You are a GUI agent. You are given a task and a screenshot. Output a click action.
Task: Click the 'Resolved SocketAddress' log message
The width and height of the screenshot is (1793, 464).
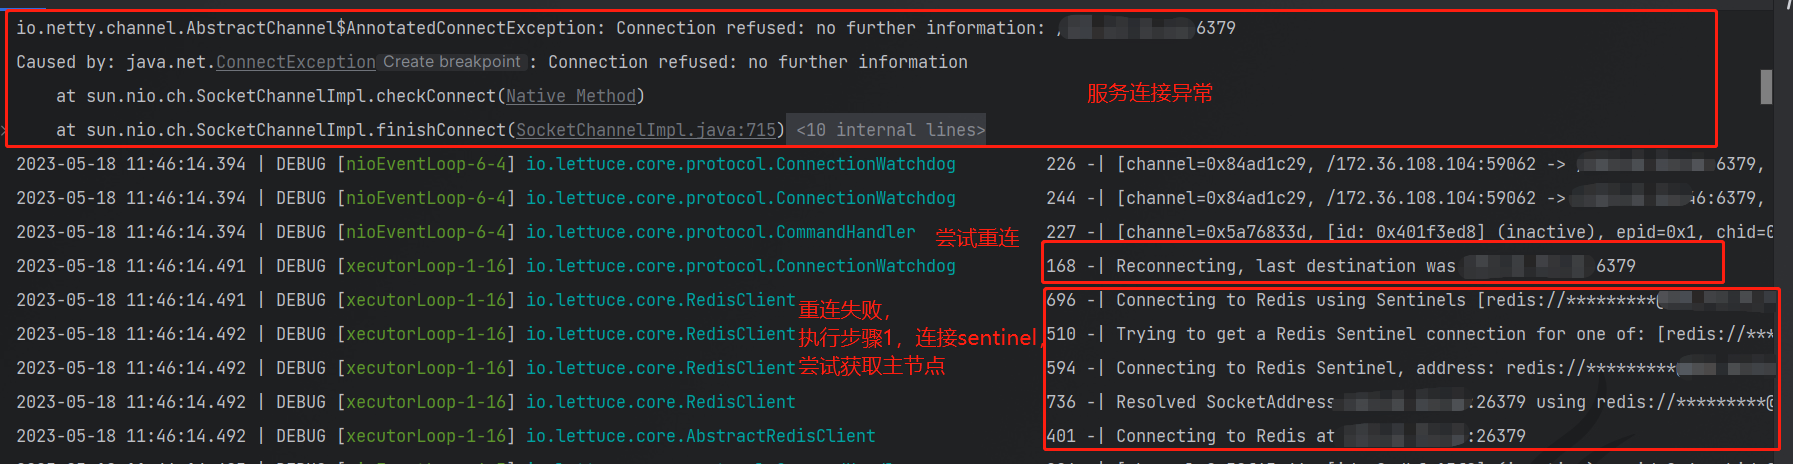tap(1225, 402)
